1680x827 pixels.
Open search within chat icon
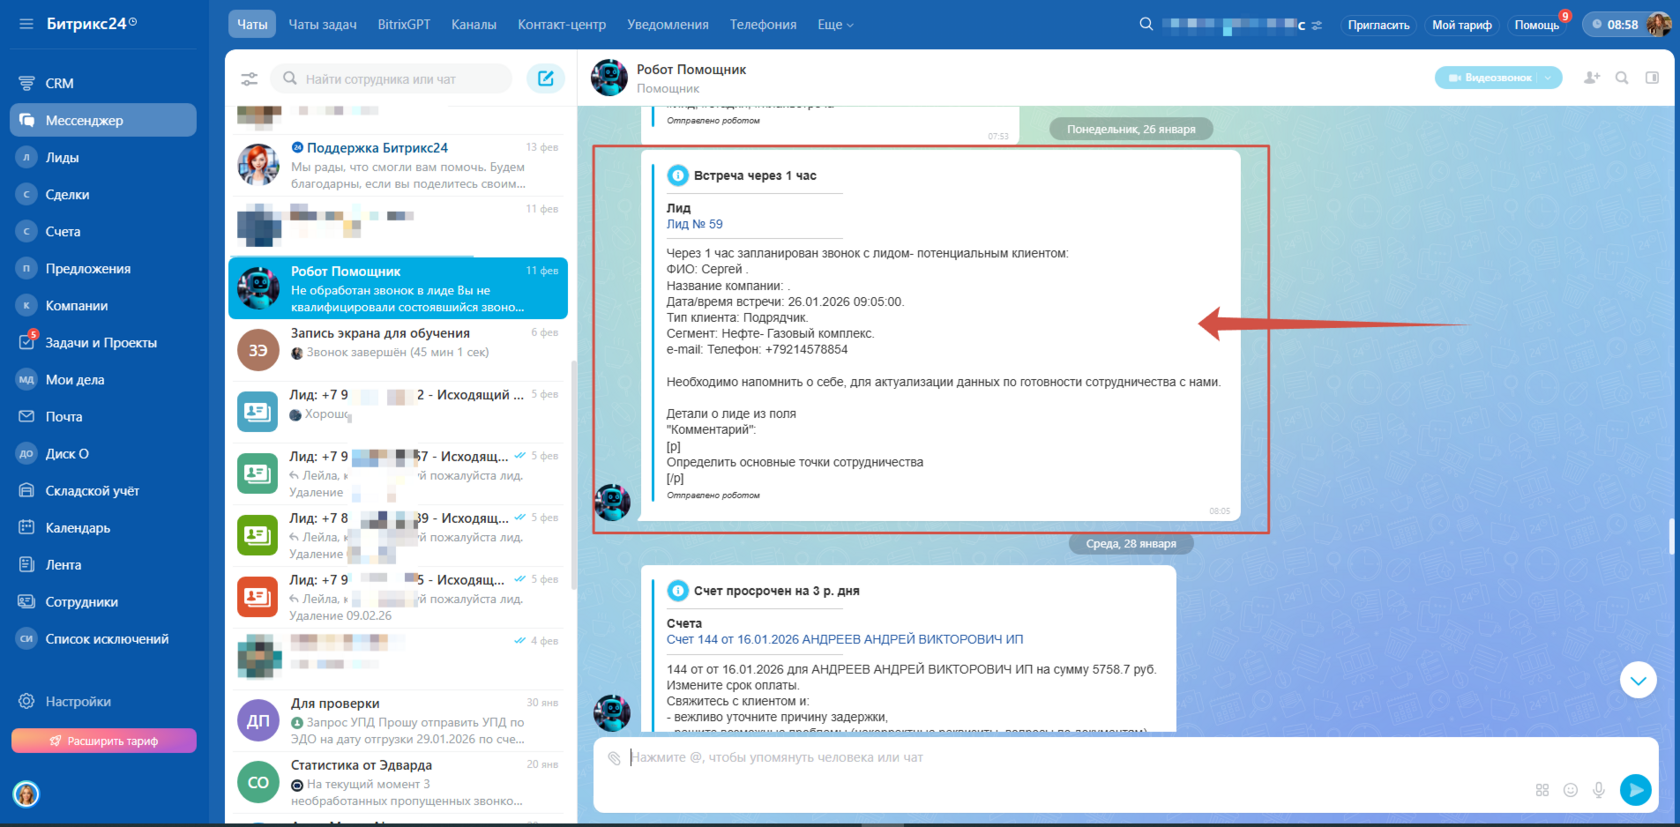point(1622,78)
